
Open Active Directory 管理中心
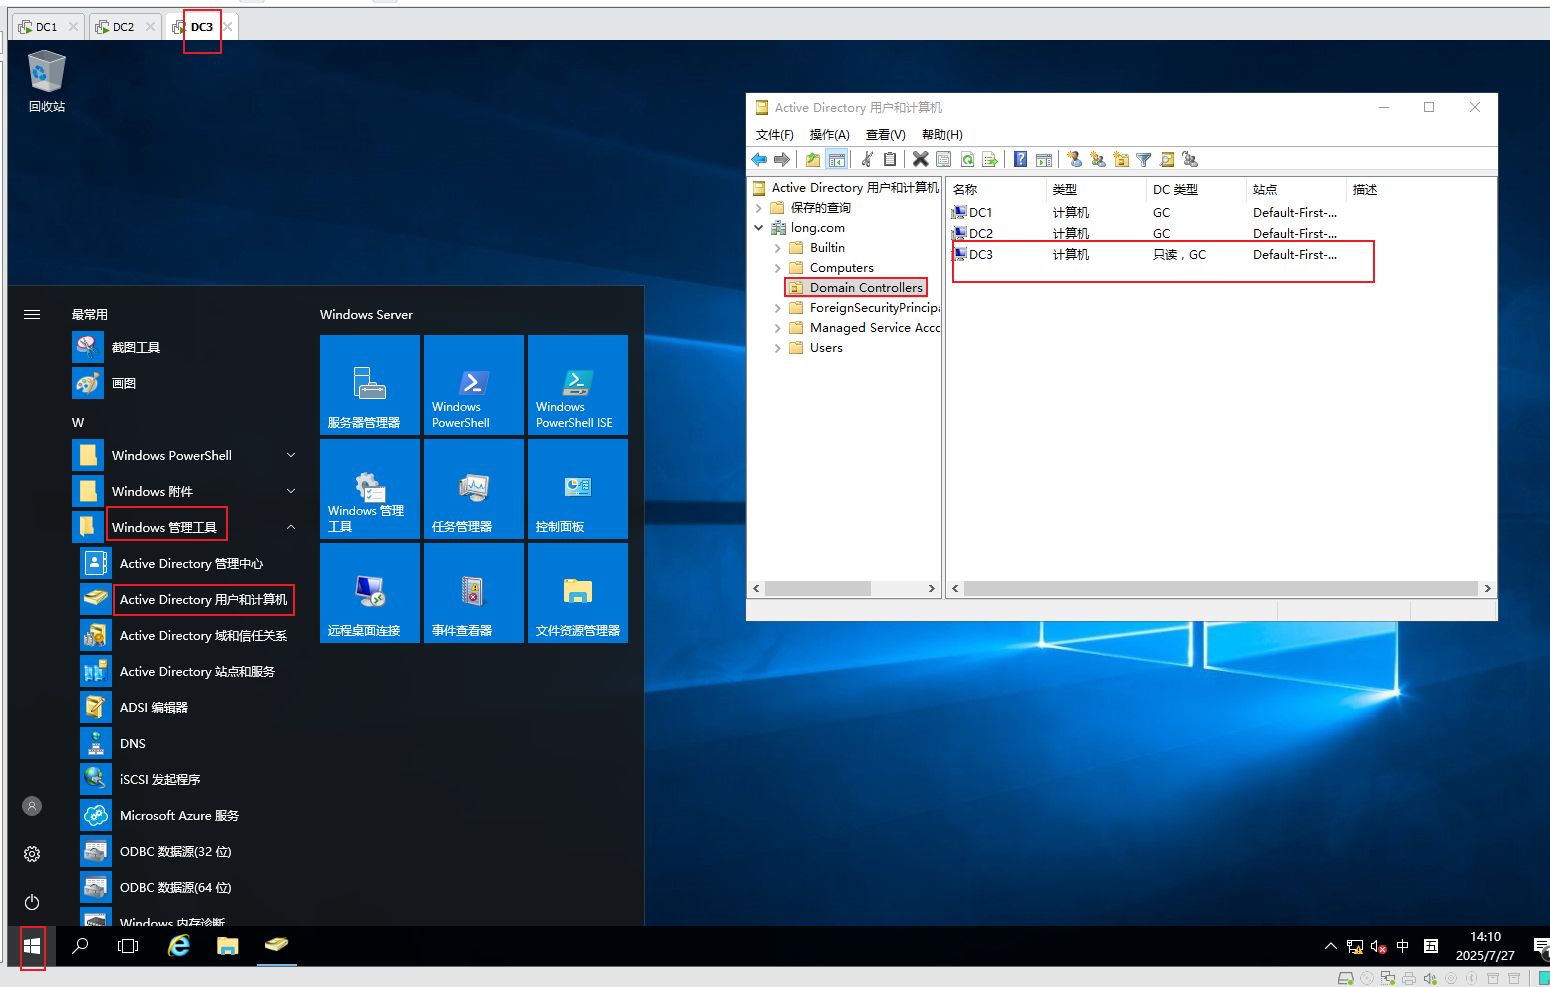click(187, 563)
